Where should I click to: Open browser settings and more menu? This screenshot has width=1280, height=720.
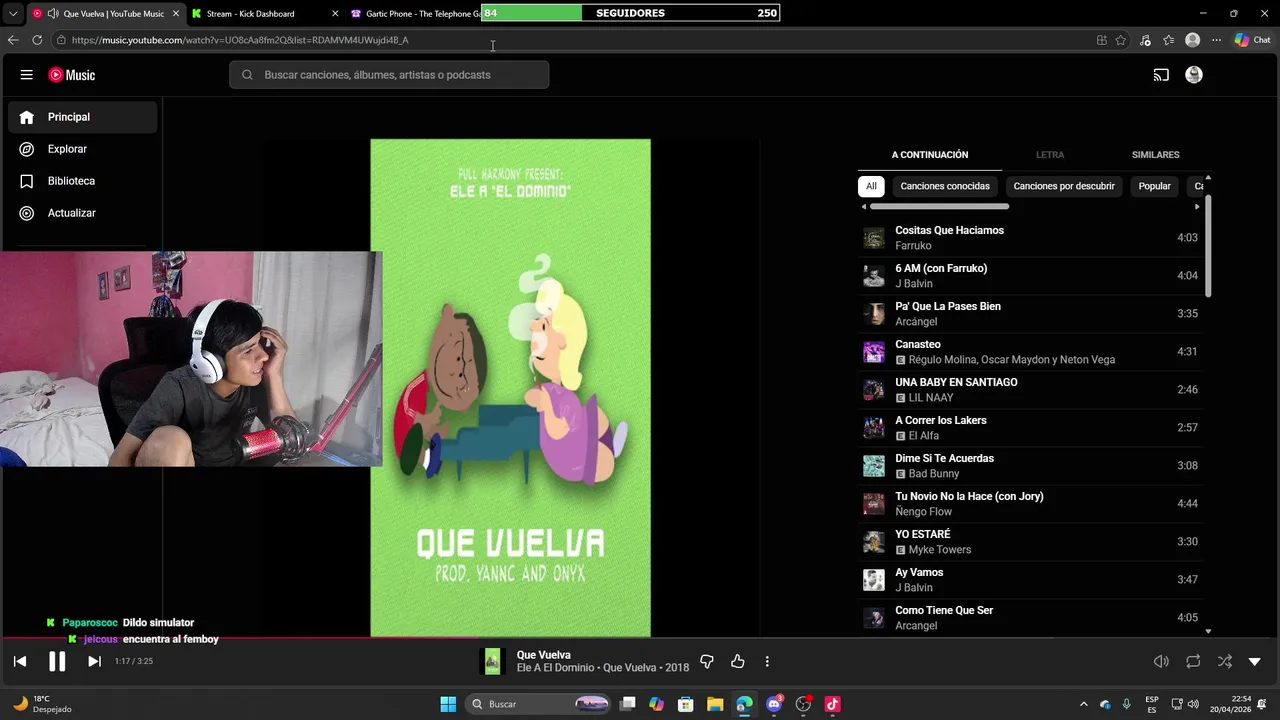[1216, 40]
